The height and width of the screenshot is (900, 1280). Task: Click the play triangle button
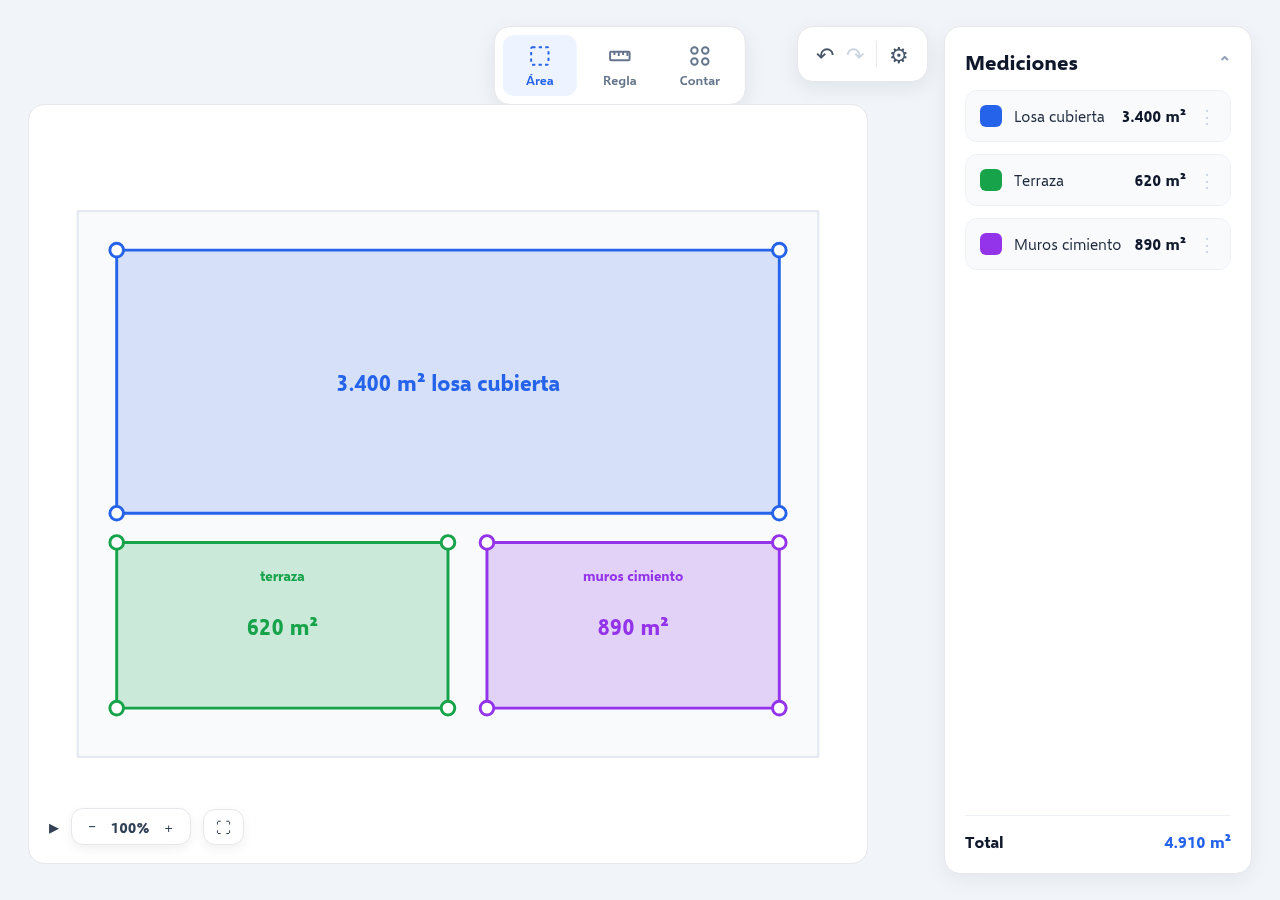pos(54,828)
